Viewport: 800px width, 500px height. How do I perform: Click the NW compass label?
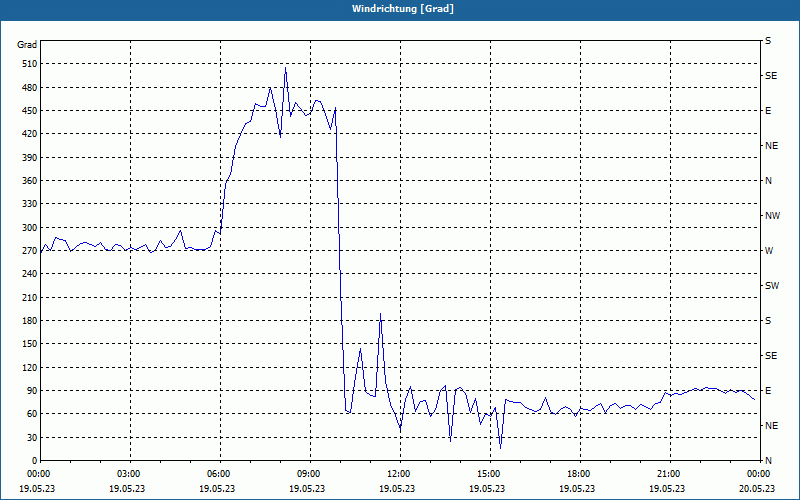coord(772,216)
